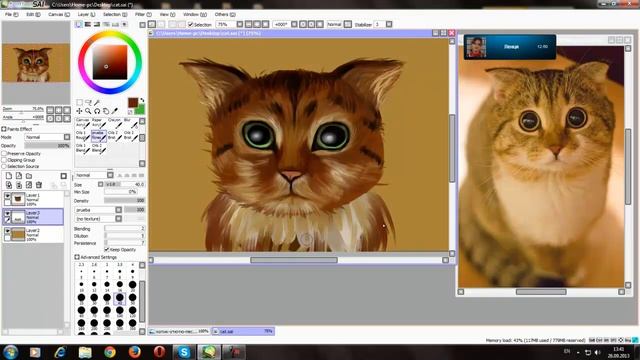Viewport: 640px width, 360px height.
Task: Open the Layer menu
Action: point(86,14)
